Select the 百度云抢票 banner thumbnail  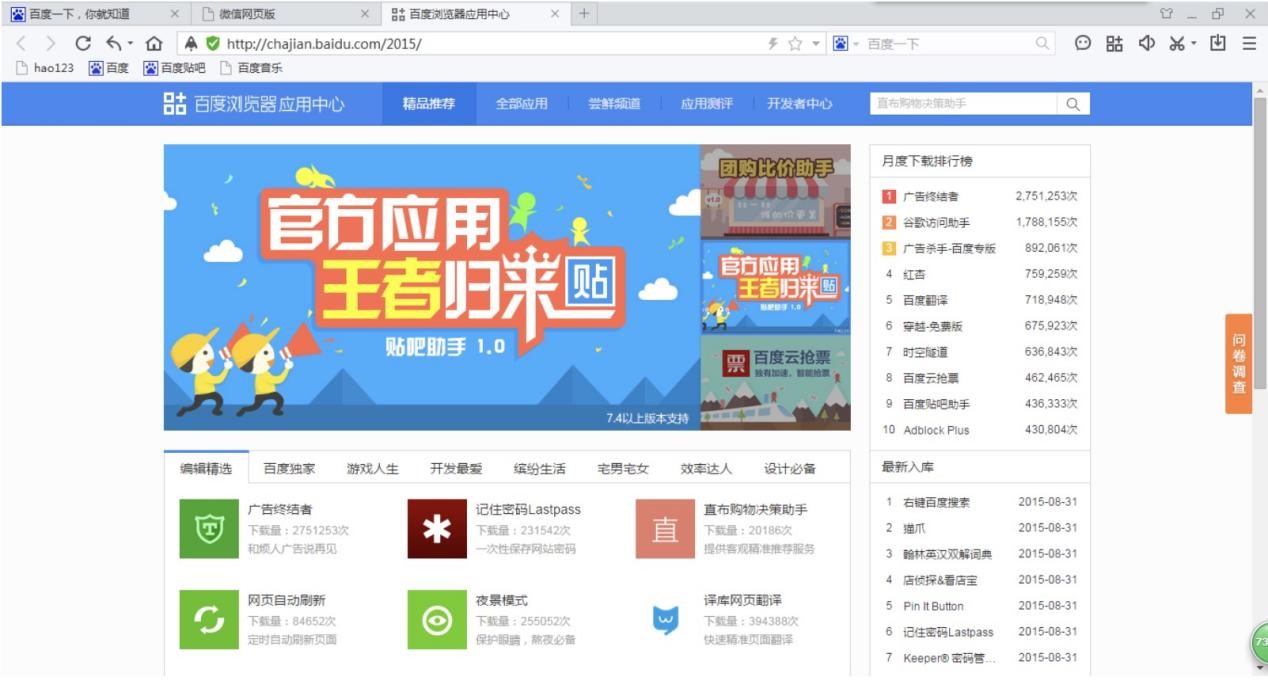775,382
